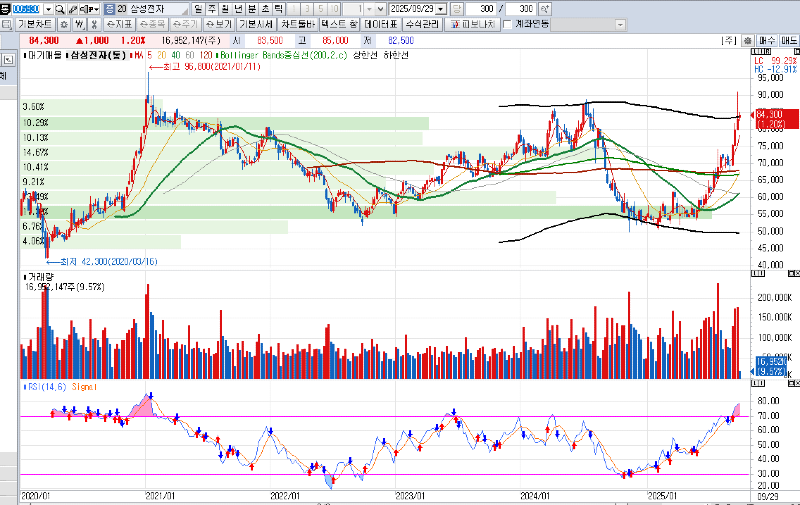Enable the 계좌연동 checkbox

point(507,23)
